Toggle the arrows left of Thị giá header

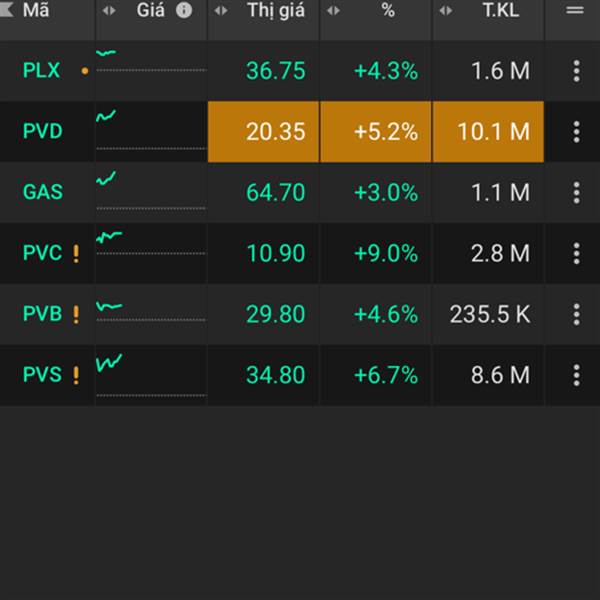[221, 10]
